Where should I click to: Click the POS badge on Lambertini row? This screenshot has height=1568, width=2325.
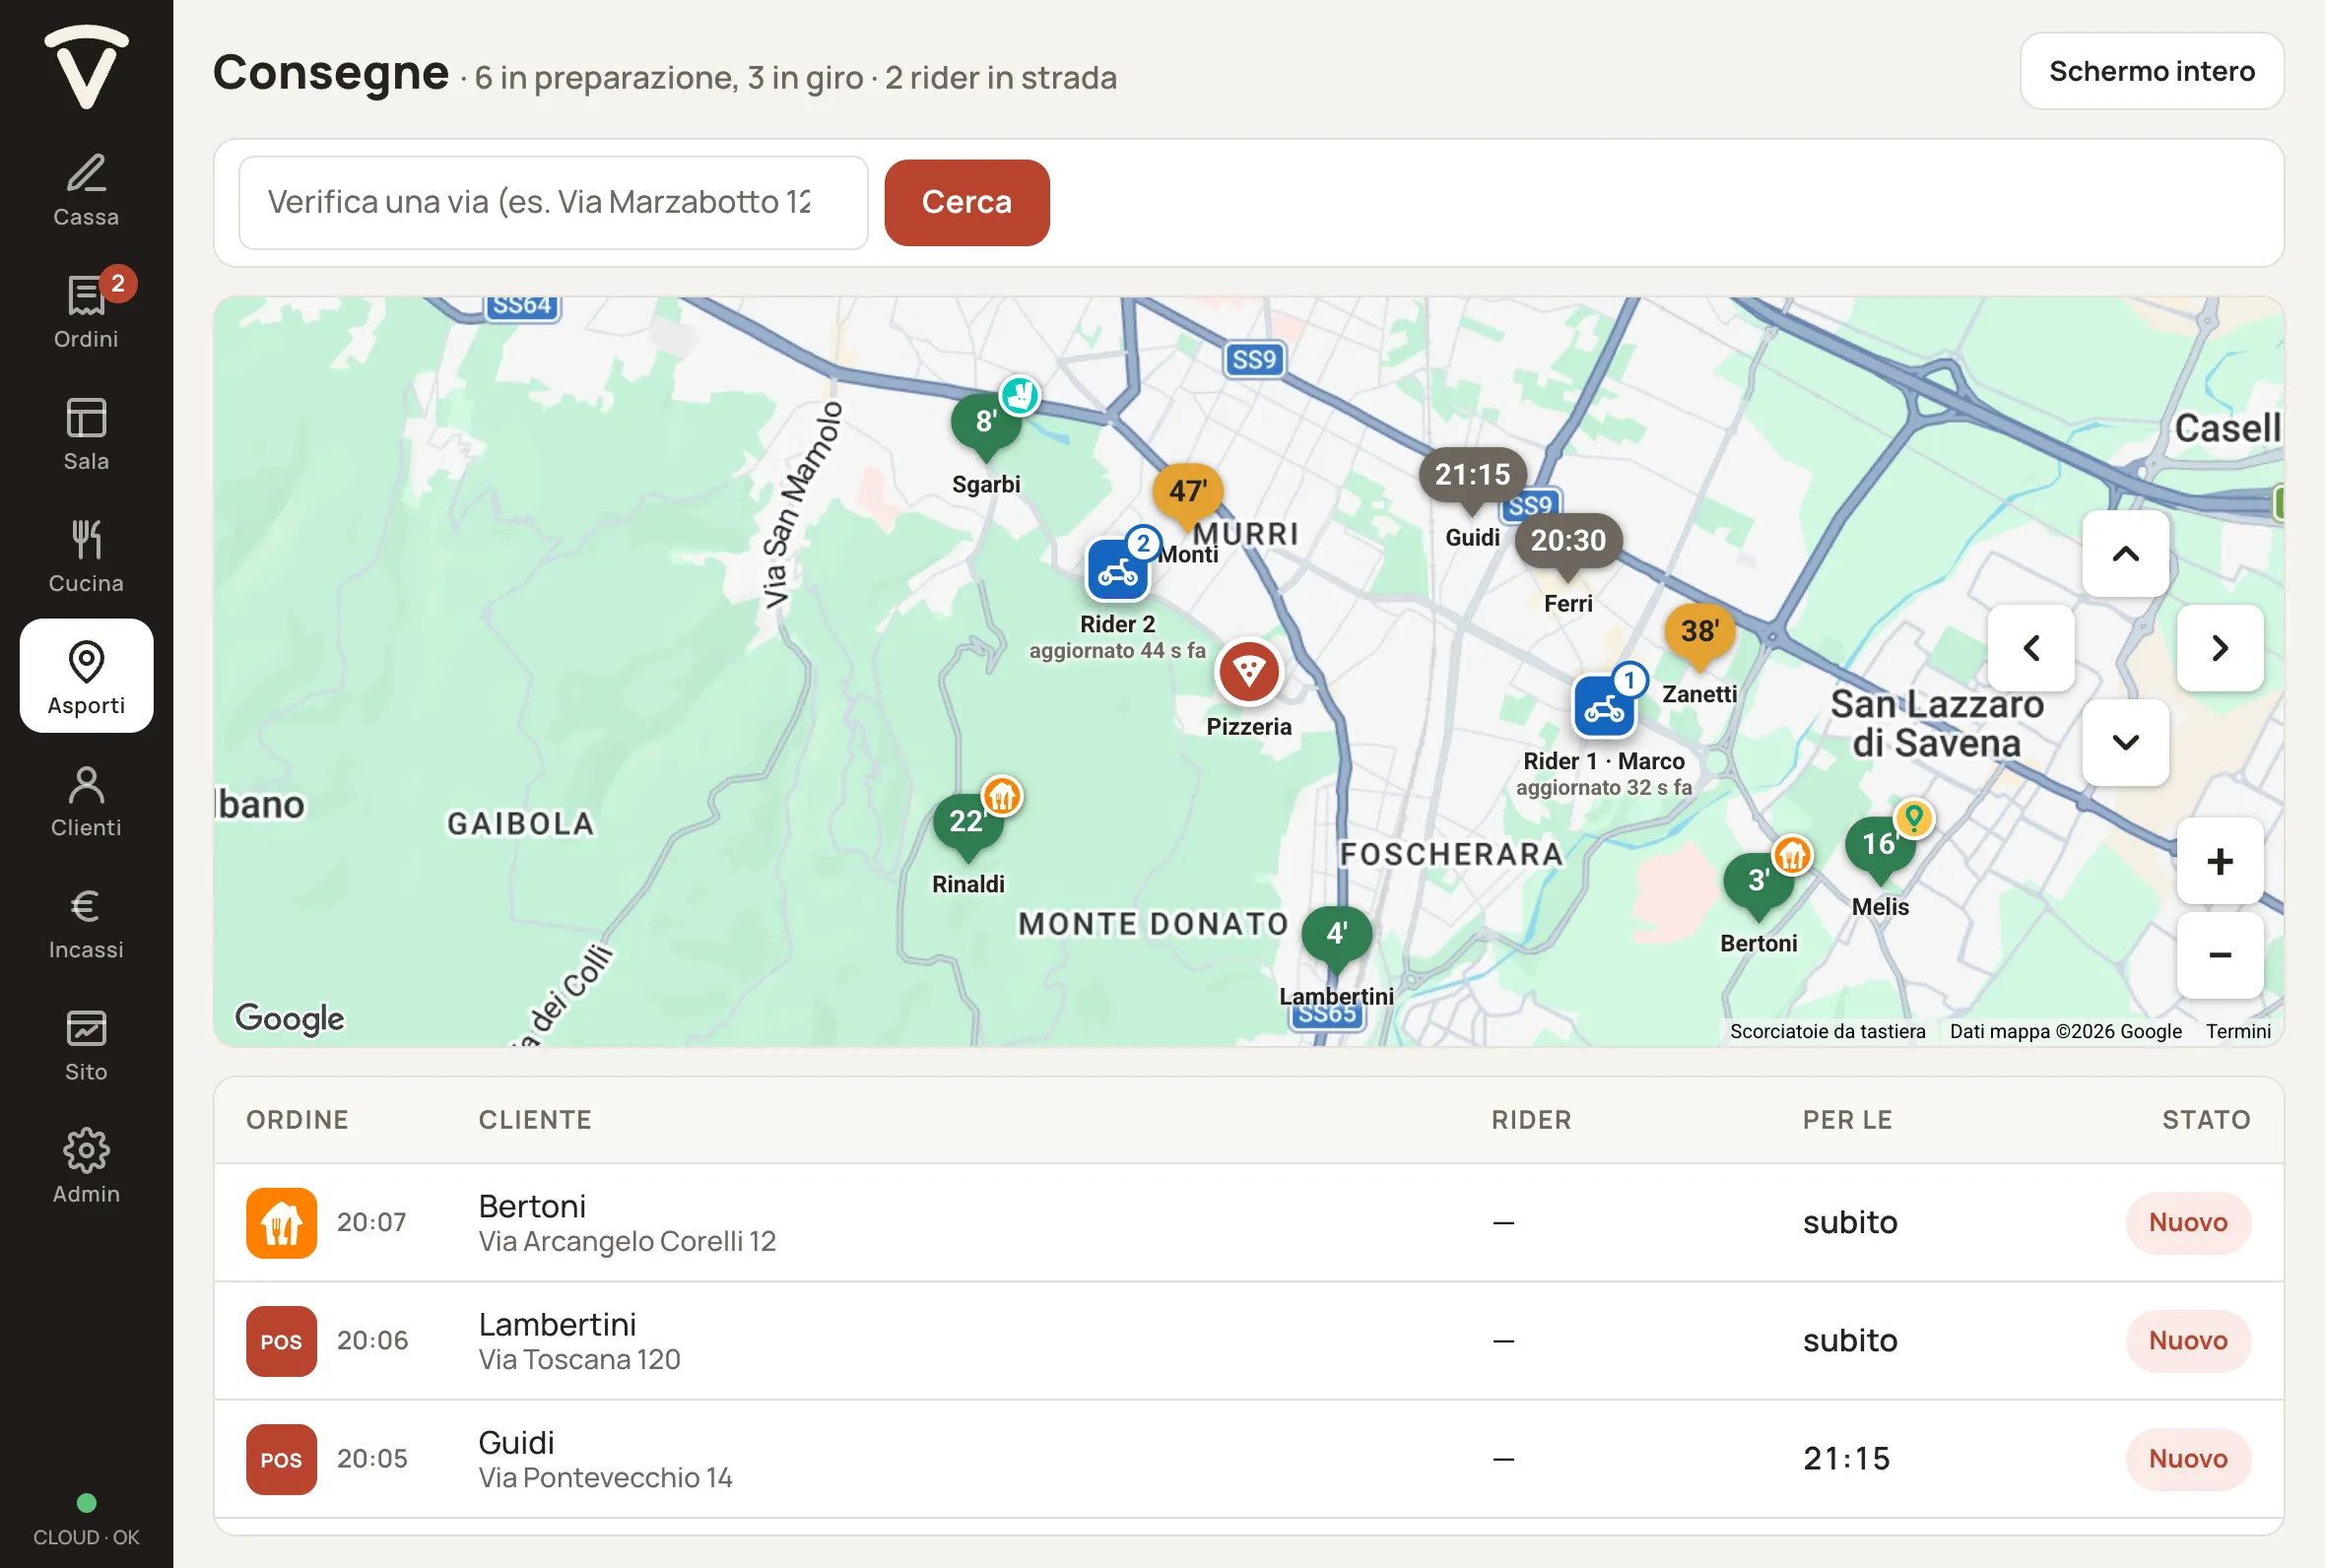(281, 1341)
